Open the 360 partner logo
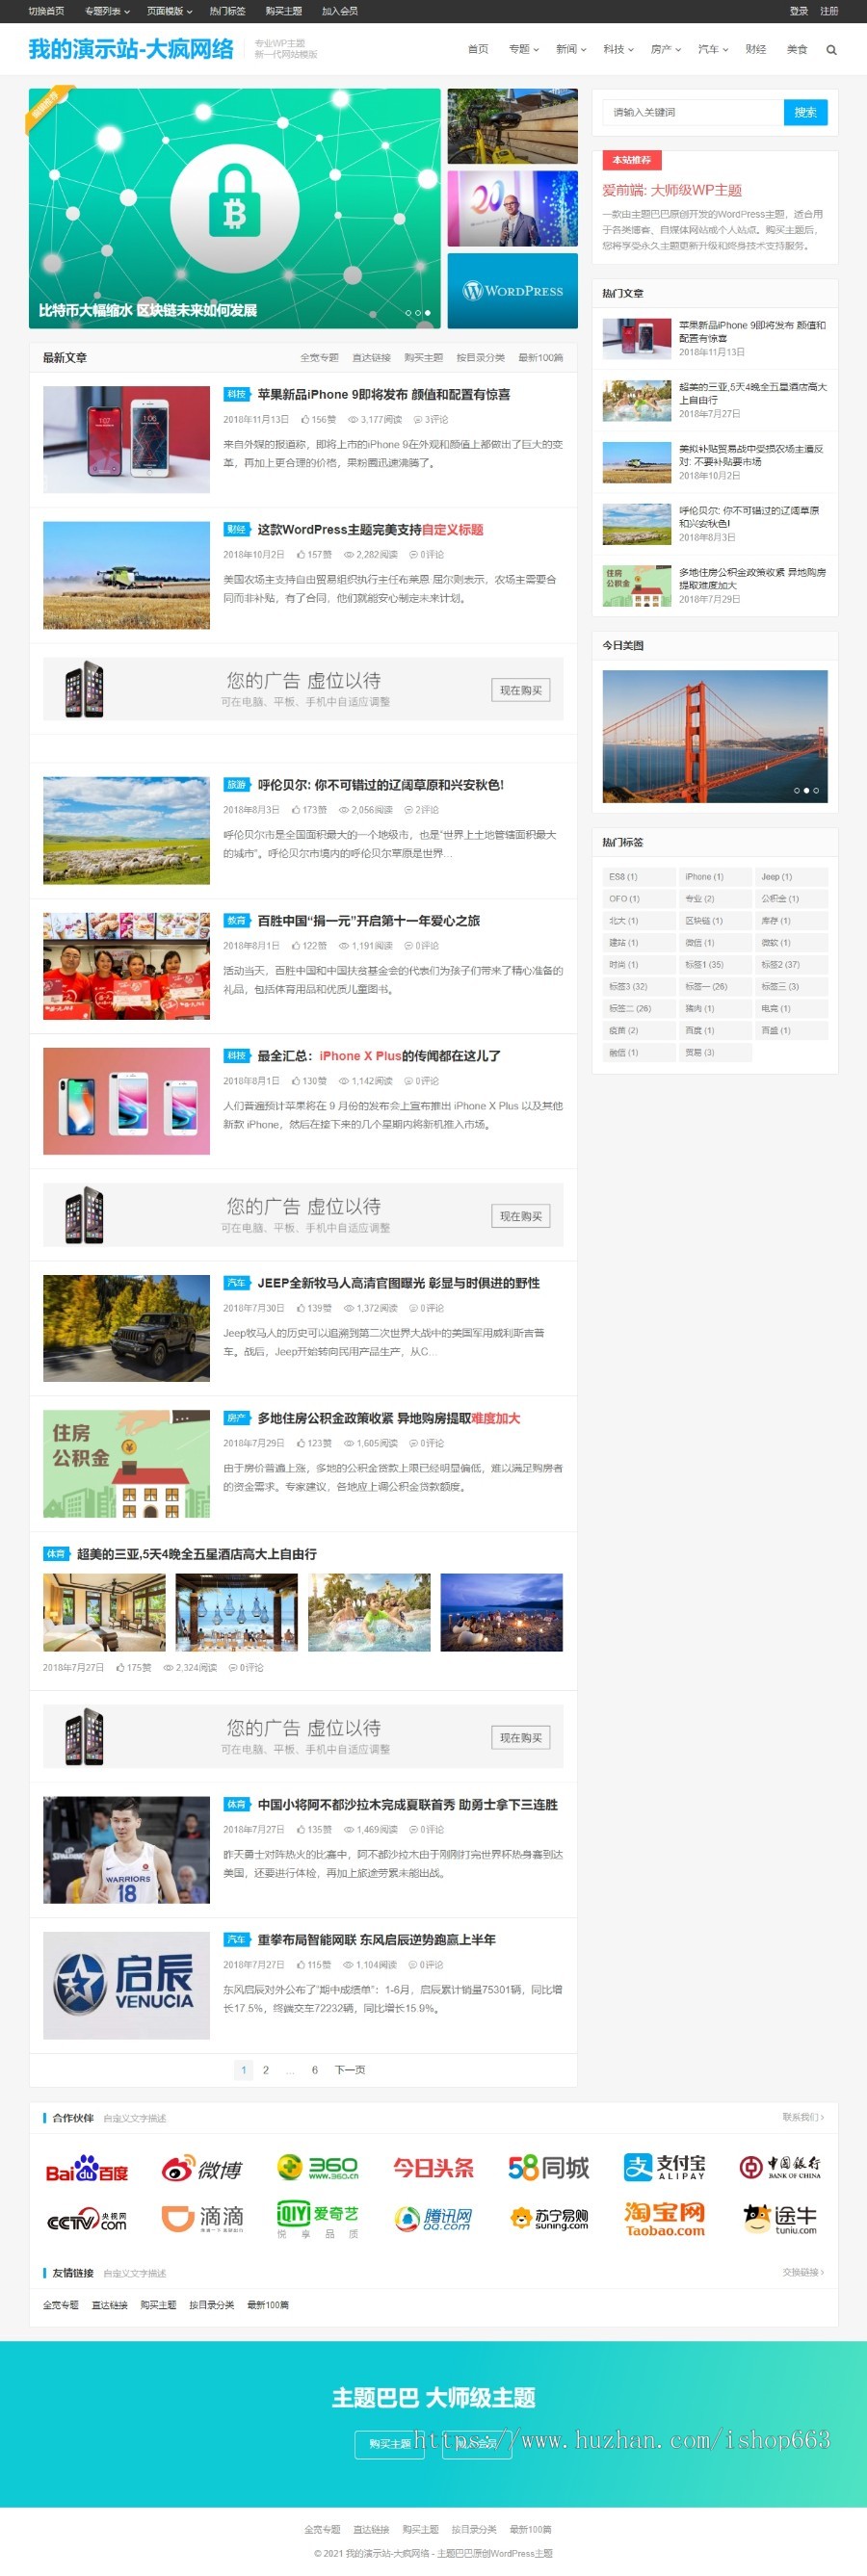The image size is (867, 2576). tap(318, 2168)
